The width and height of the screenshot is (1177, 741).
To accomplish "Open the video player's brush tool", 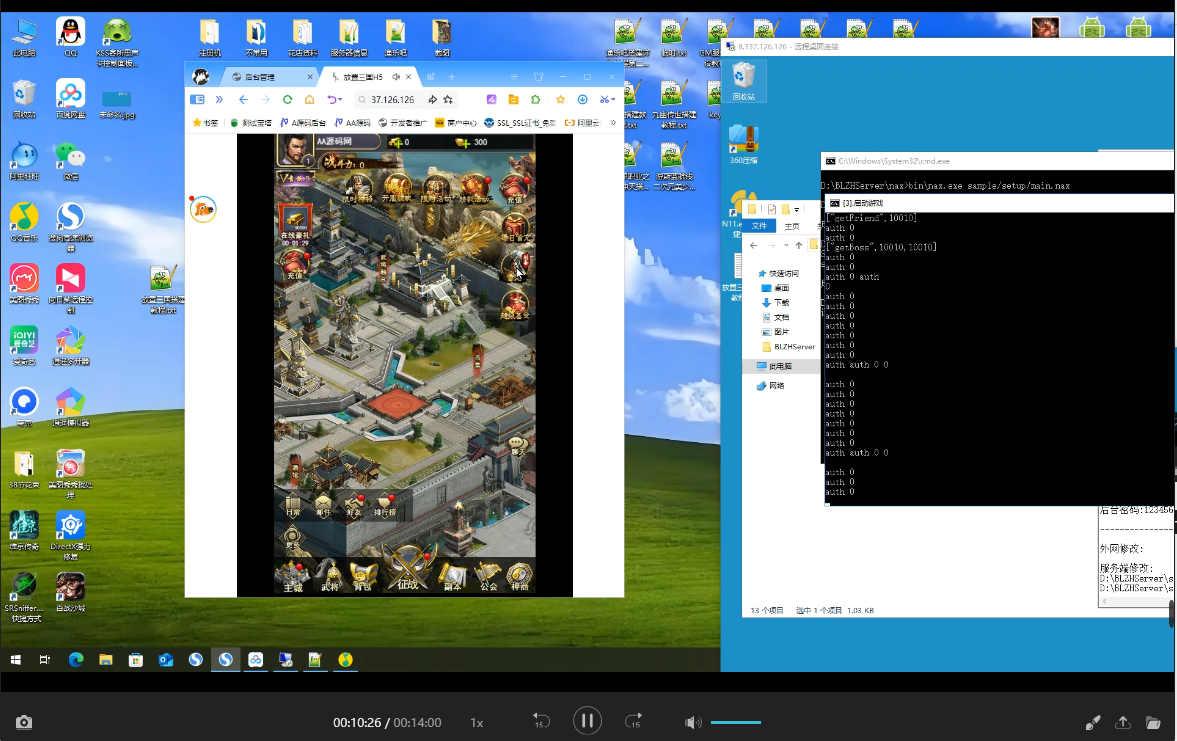I will [1093, 722].
